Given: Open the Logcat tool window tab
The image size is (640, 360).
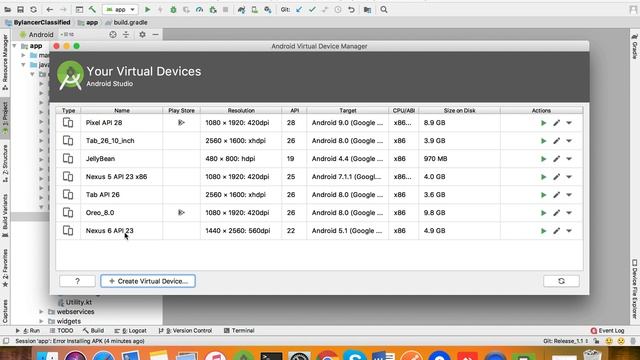Looking at the screenshot, I should [131, 331].
